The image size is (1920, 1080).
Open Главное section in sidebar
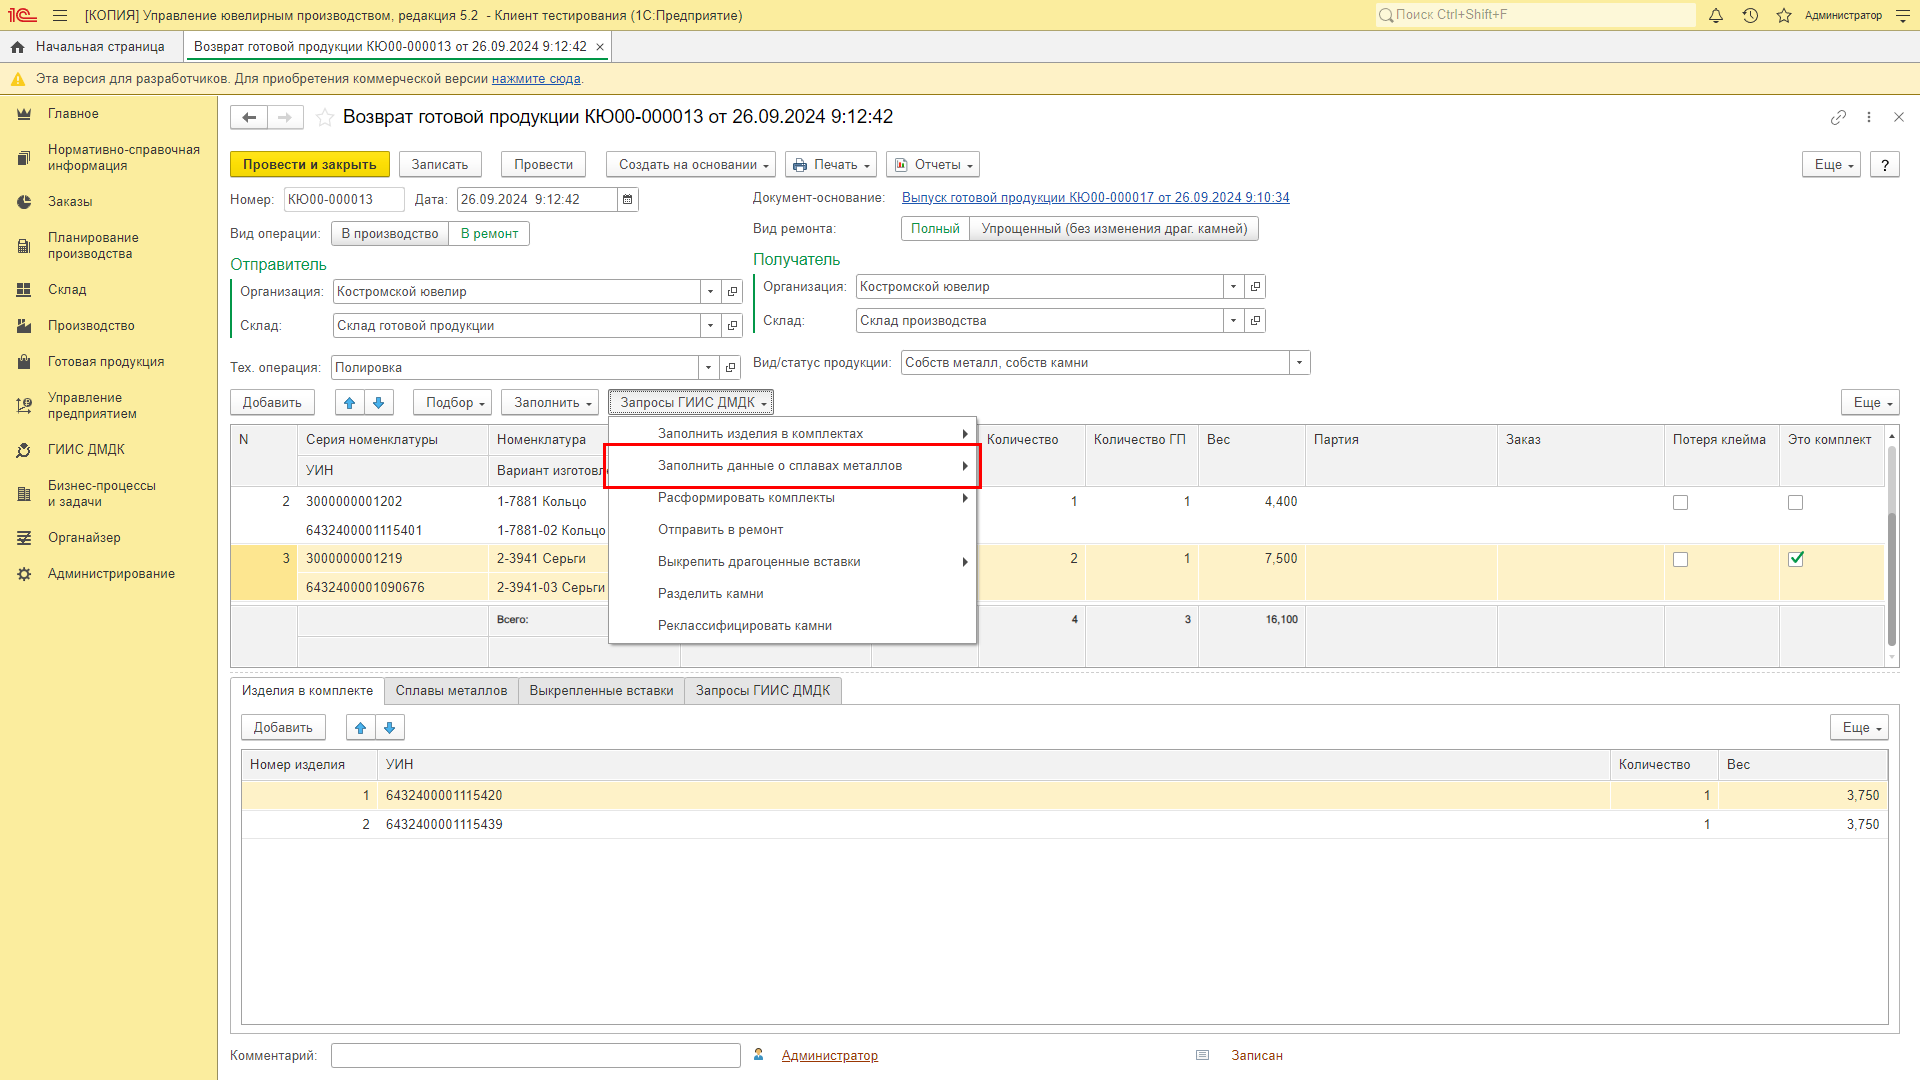[73, 114]
